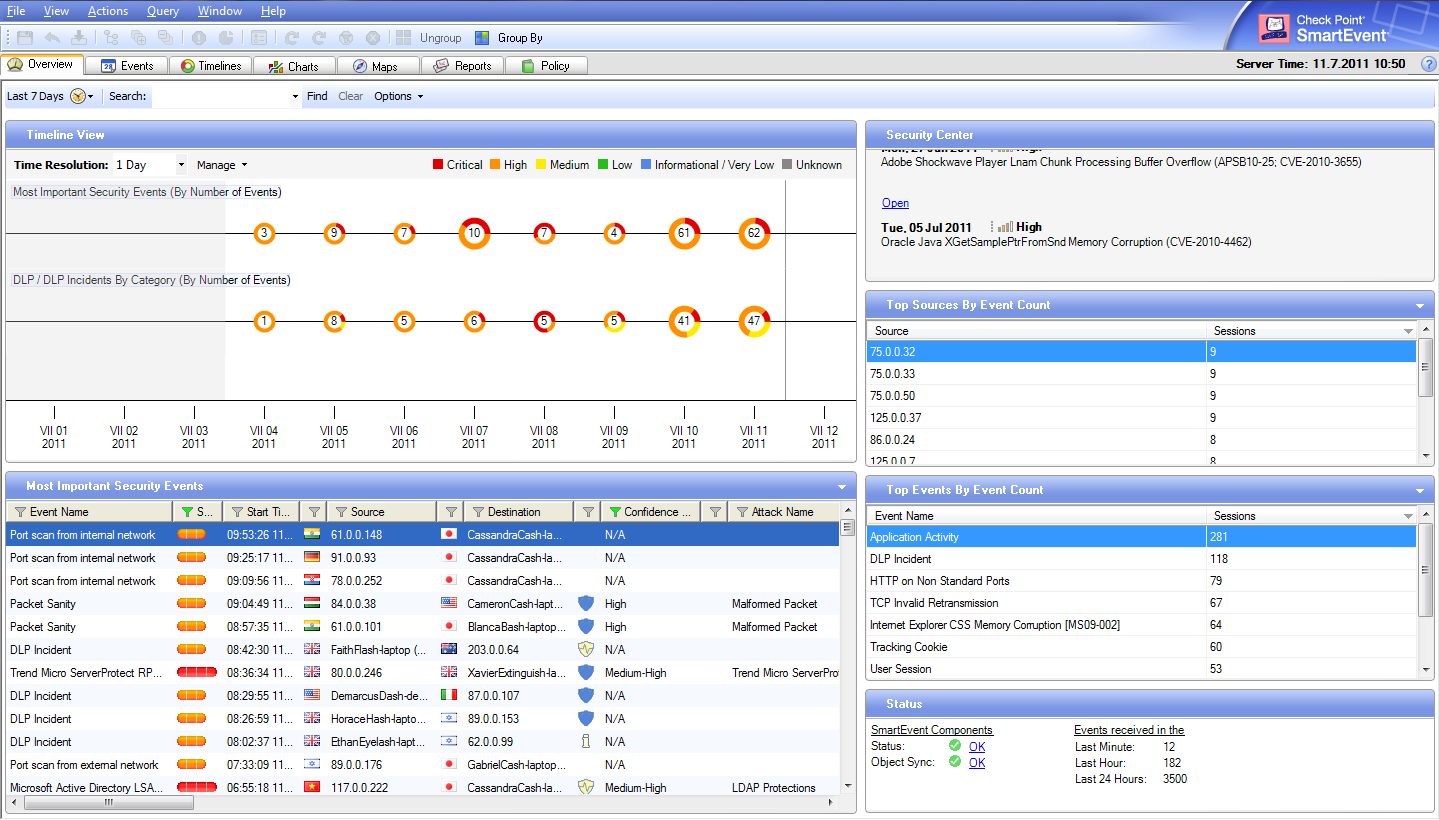Expand the Top Sources By Event Count panel arrow
The width and height of the screenshot is (1439, 820).
1419,306
